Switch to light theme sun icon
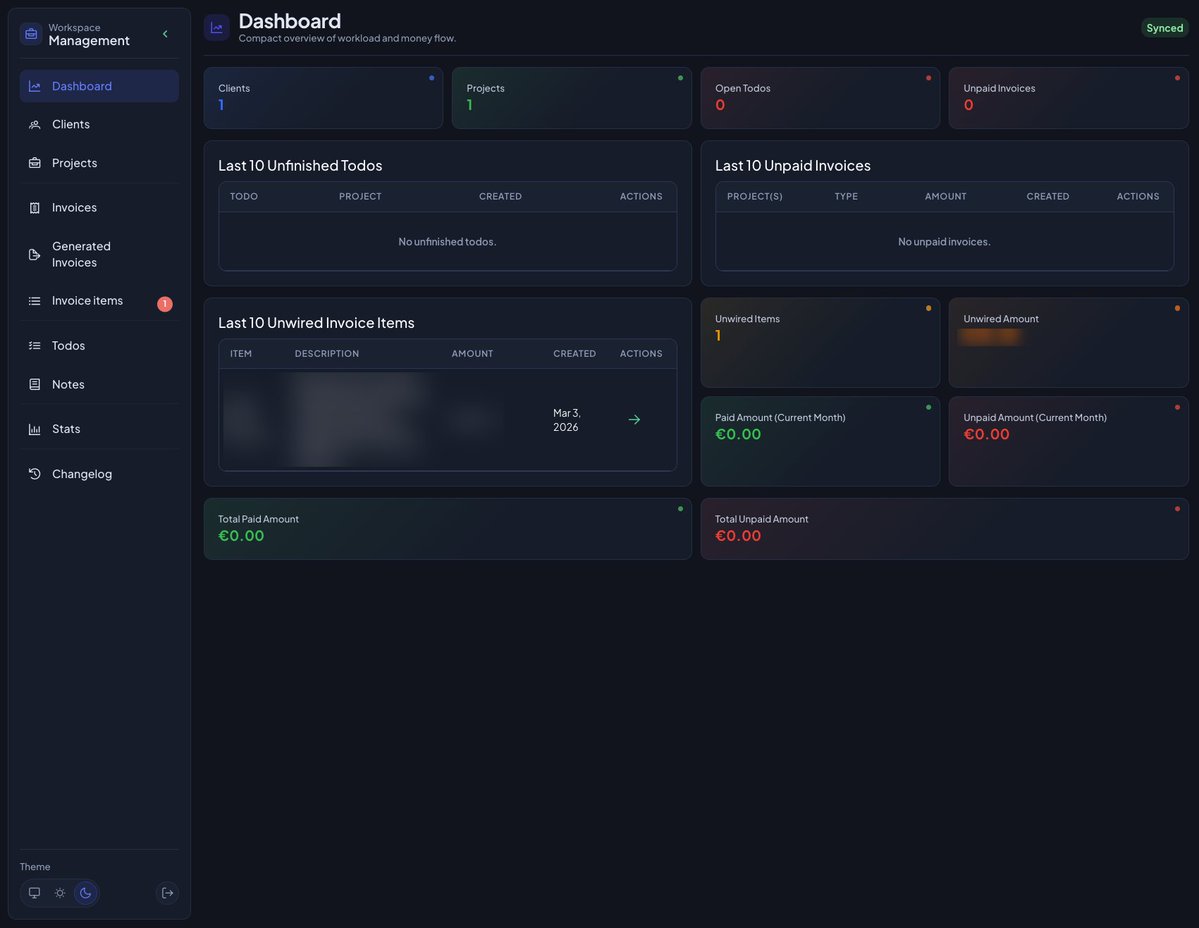This screenshot has height=928, width=1199. (60, 893)
